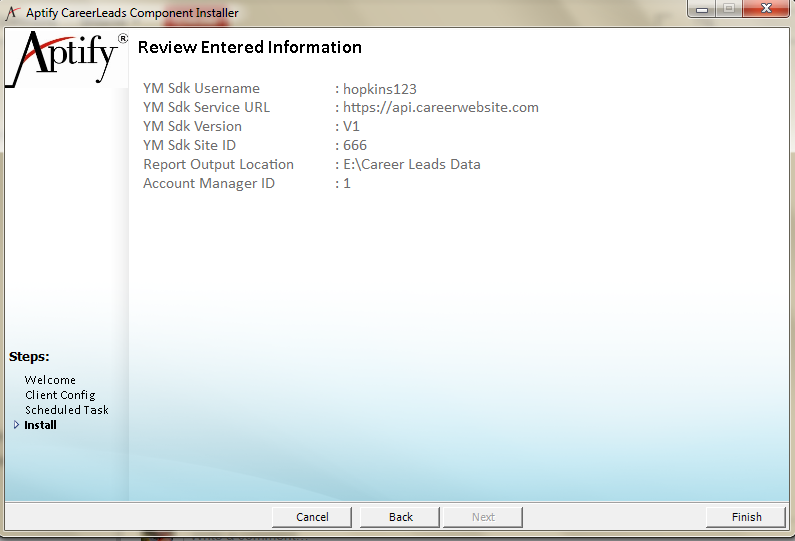
Task: Click the YM Sdk Version label
Action: (x=193, y=126)
